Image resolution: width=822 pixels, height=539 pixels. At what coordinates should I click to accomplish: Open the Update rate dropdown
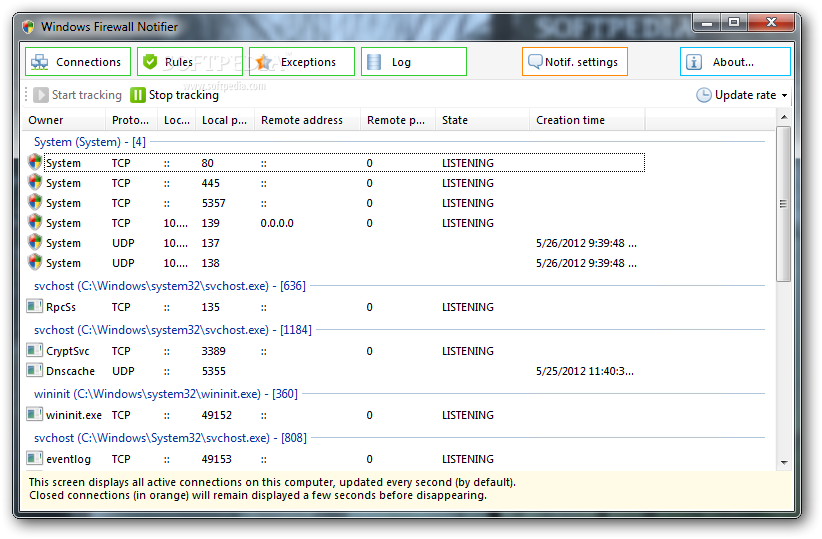point(741,95)
